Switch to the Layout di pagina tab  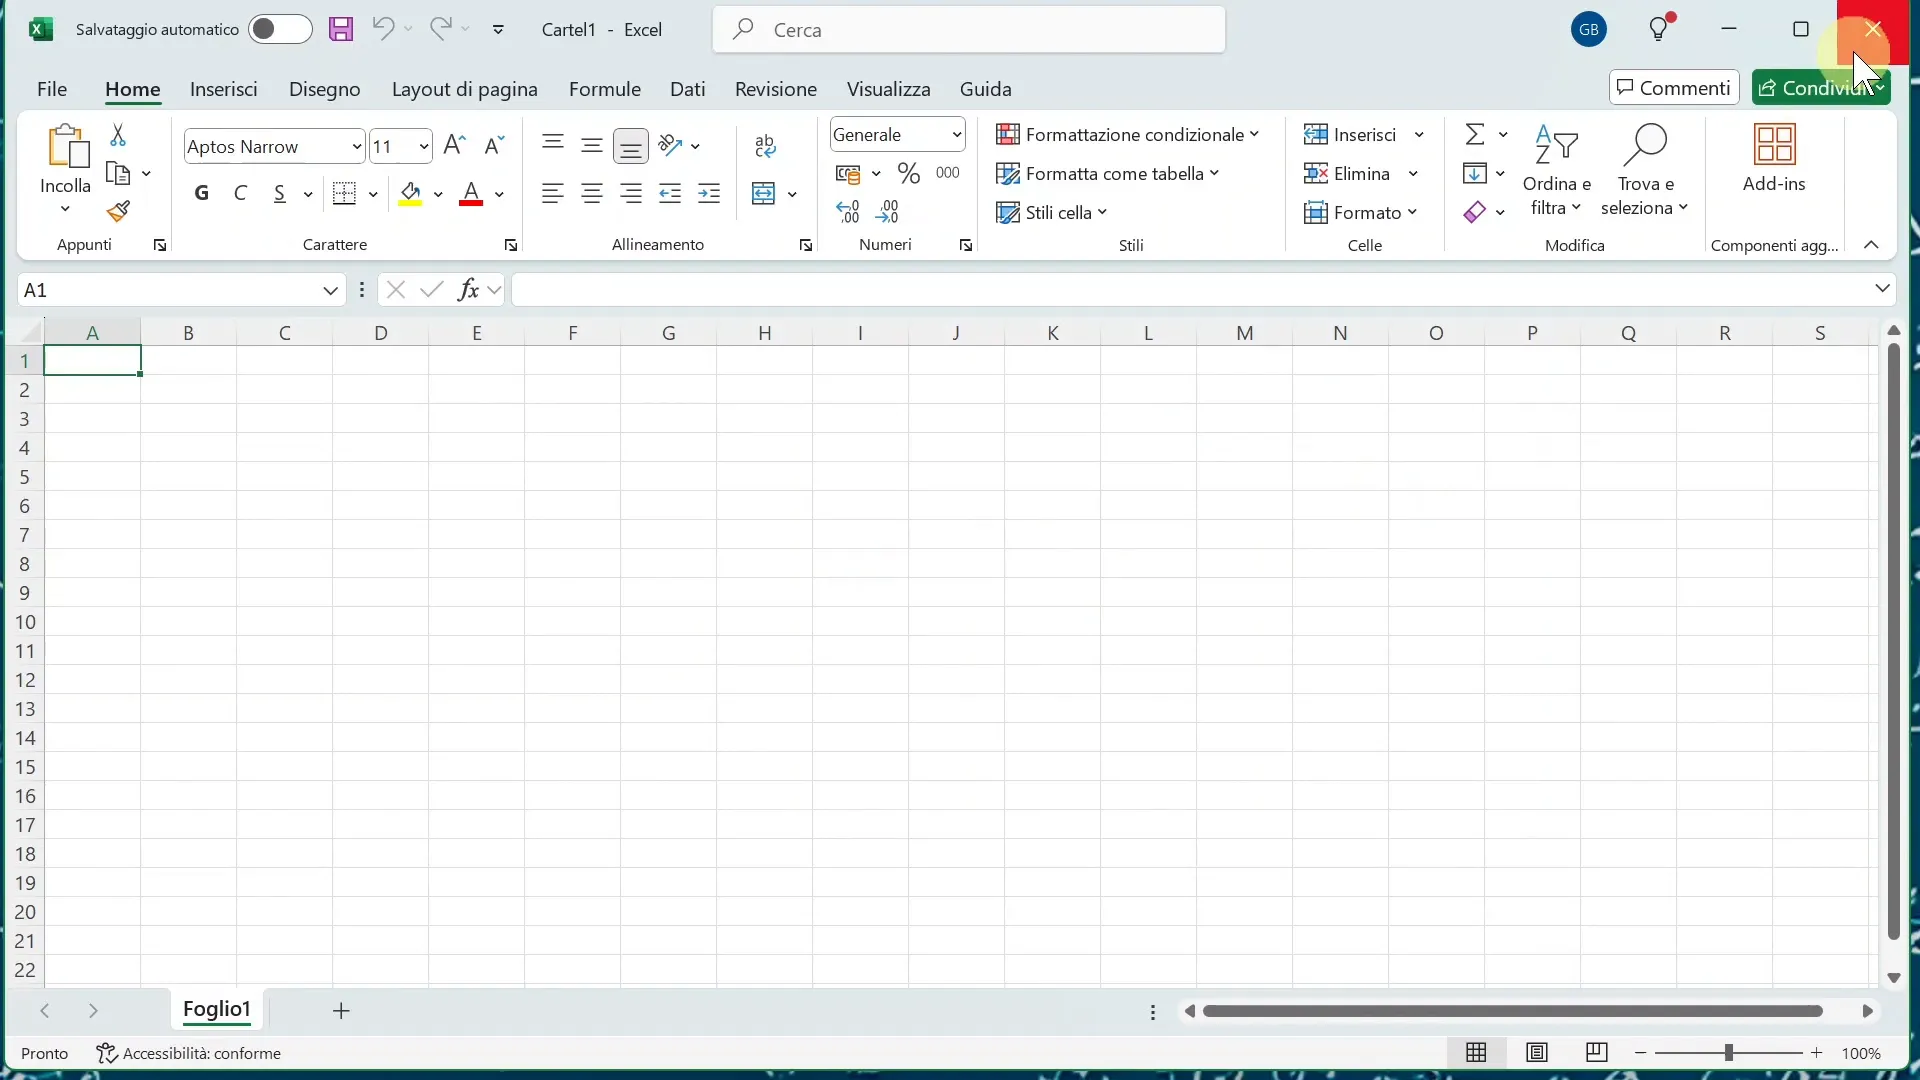pos(465,90)
